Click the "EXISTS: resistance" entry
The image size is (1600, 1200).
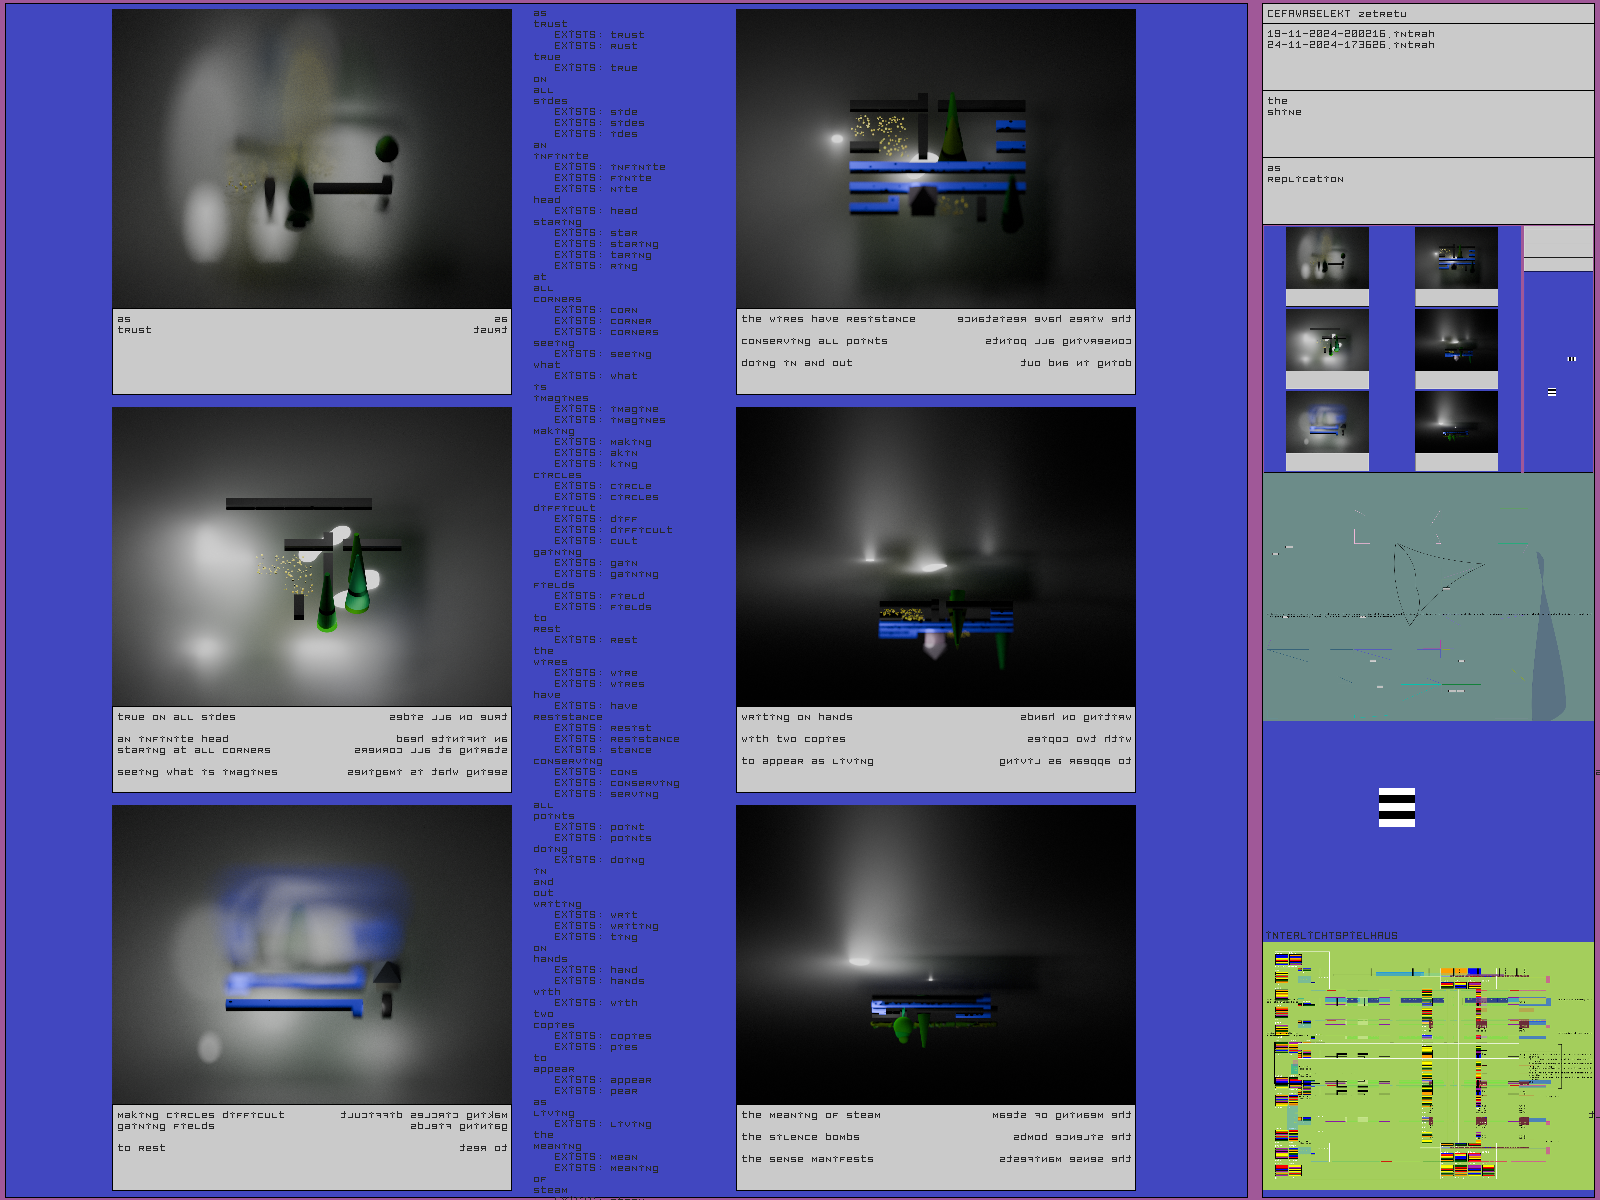point(616,739)
